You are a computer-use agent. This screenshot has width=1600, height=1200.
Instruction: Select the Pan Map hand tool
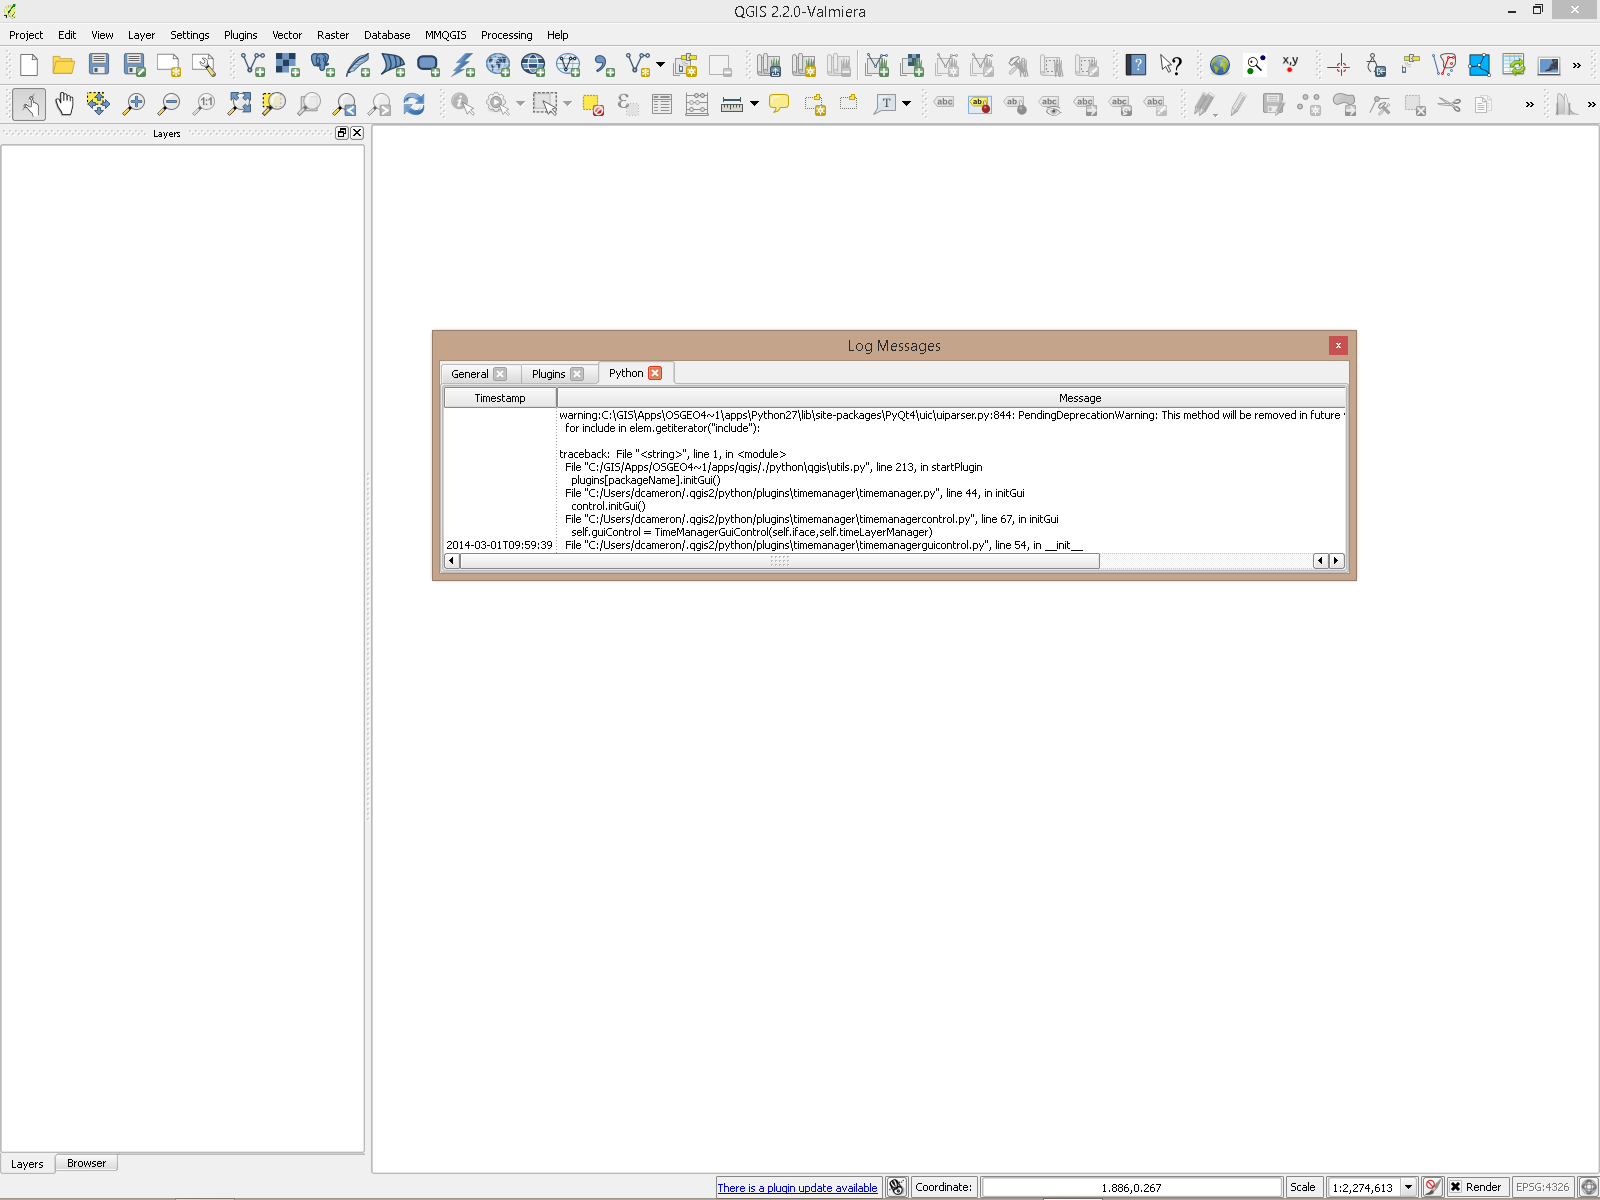(64, 104)
